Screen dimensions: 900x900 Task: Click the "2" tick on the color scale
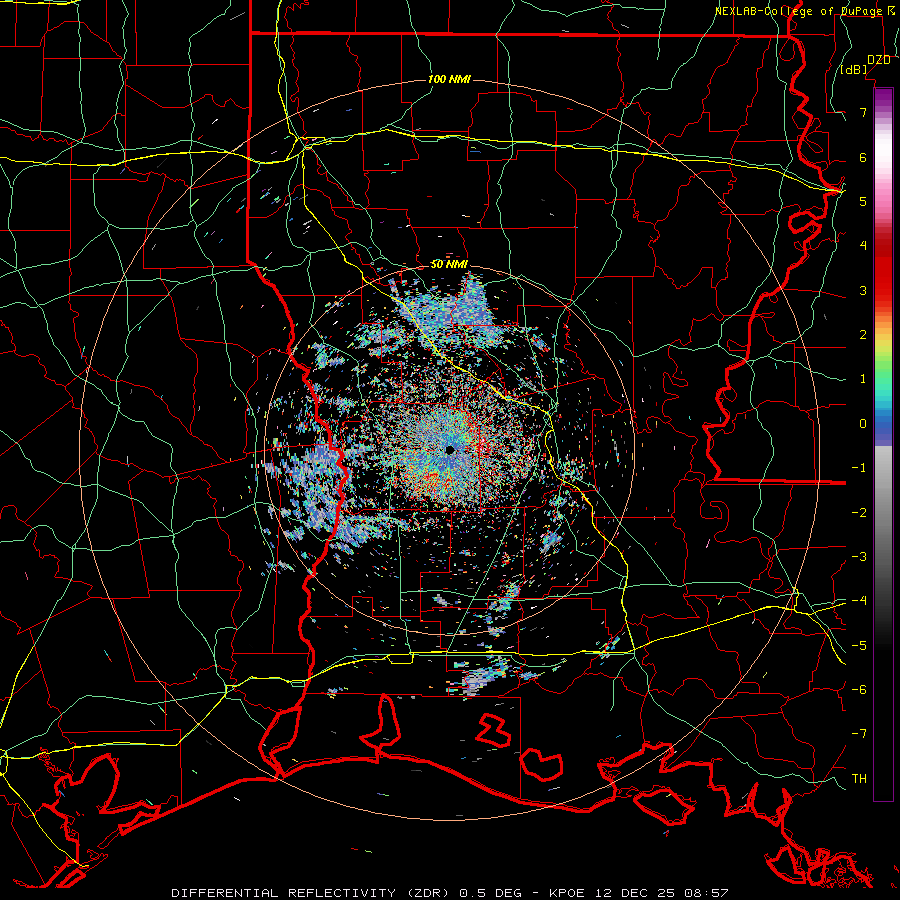click(863, 335)
